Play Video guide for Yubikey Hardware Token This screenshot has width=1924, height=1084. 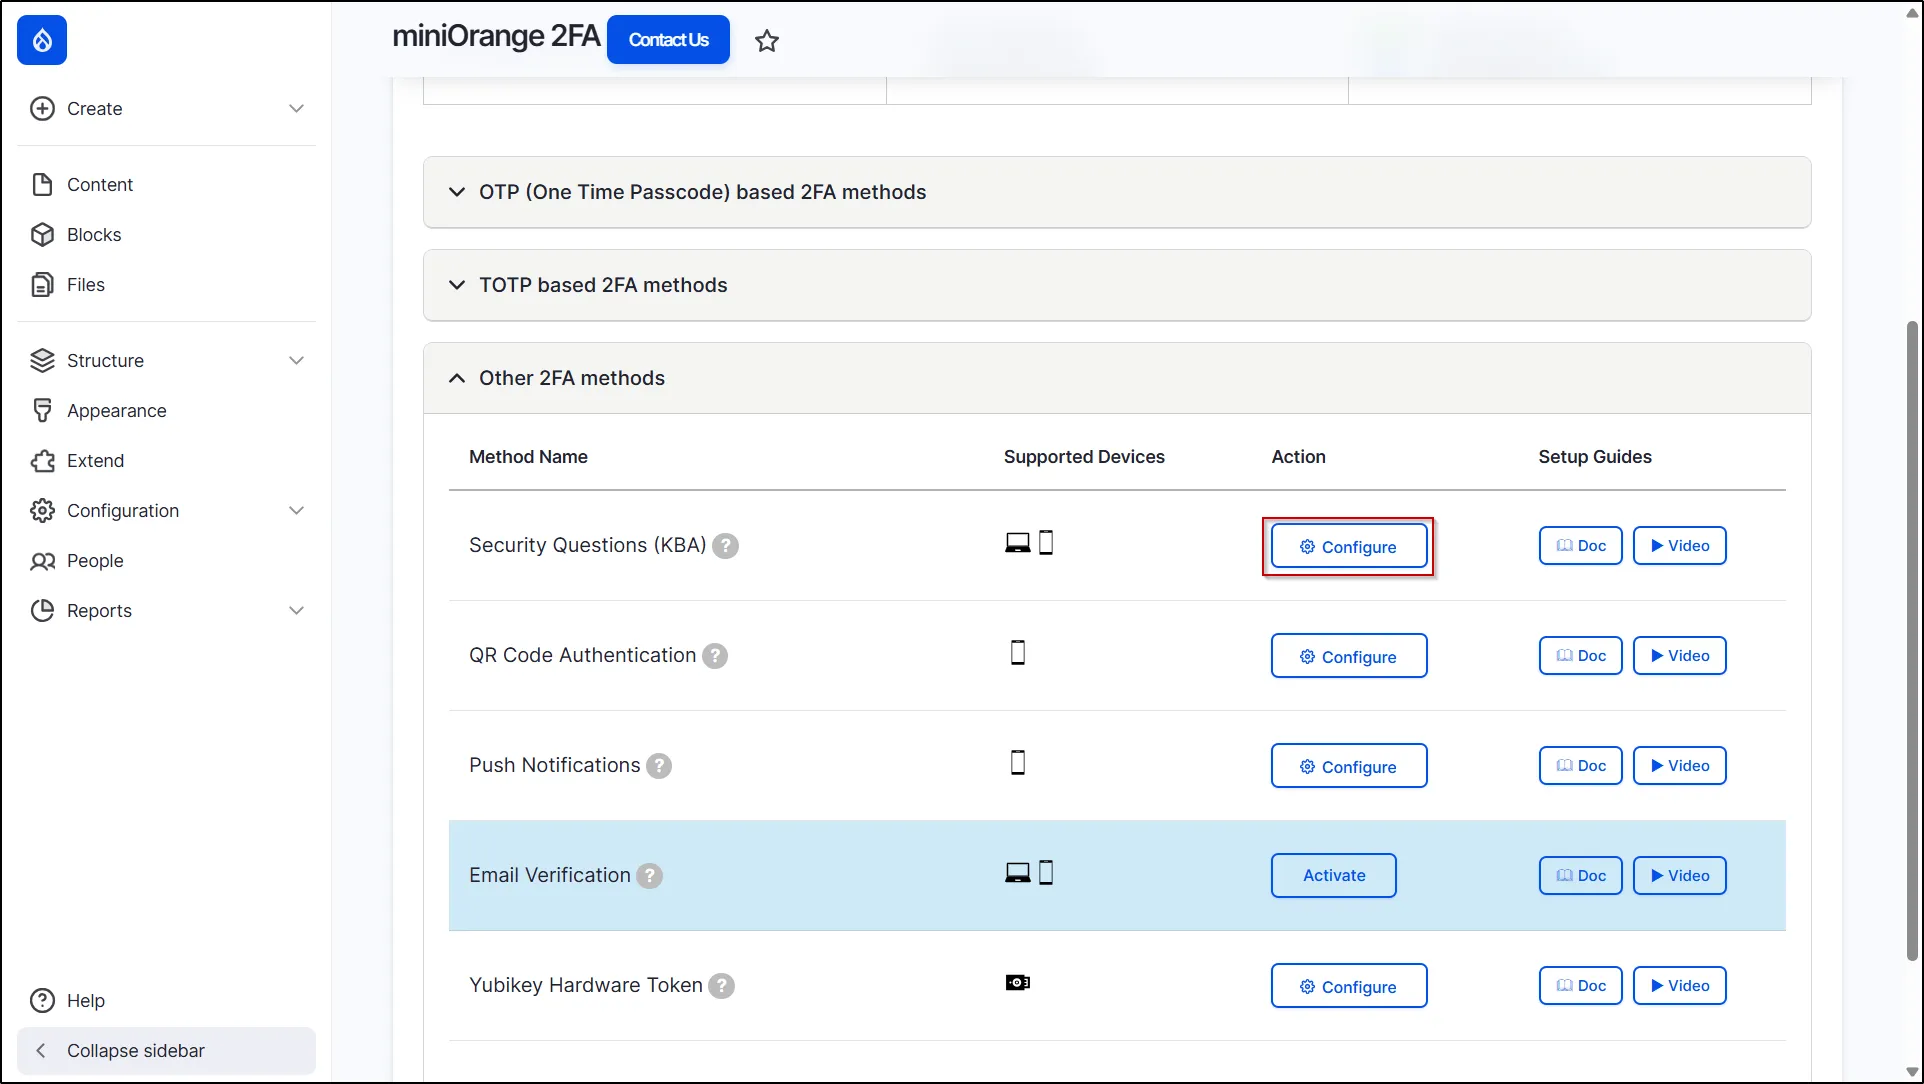coord(1680,986)
